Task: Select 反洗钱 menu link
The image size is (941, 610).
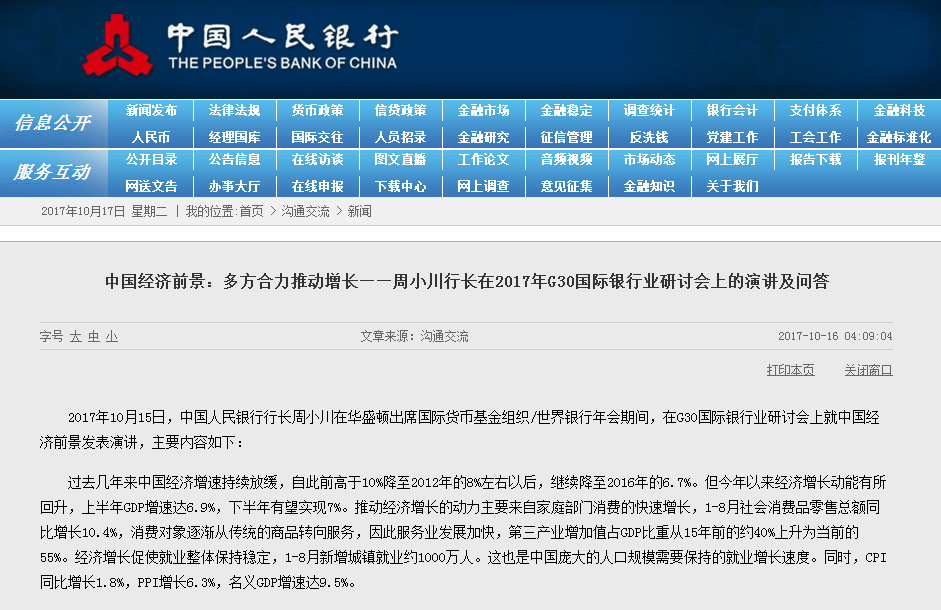Action: coord(649,137)
